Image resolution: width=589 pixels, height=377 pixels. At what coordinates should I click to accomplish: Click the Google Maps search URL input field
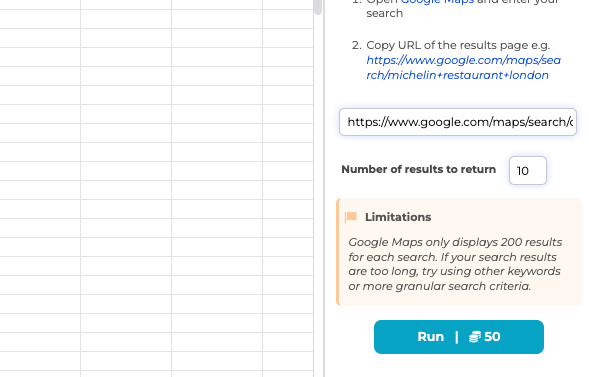458,122
